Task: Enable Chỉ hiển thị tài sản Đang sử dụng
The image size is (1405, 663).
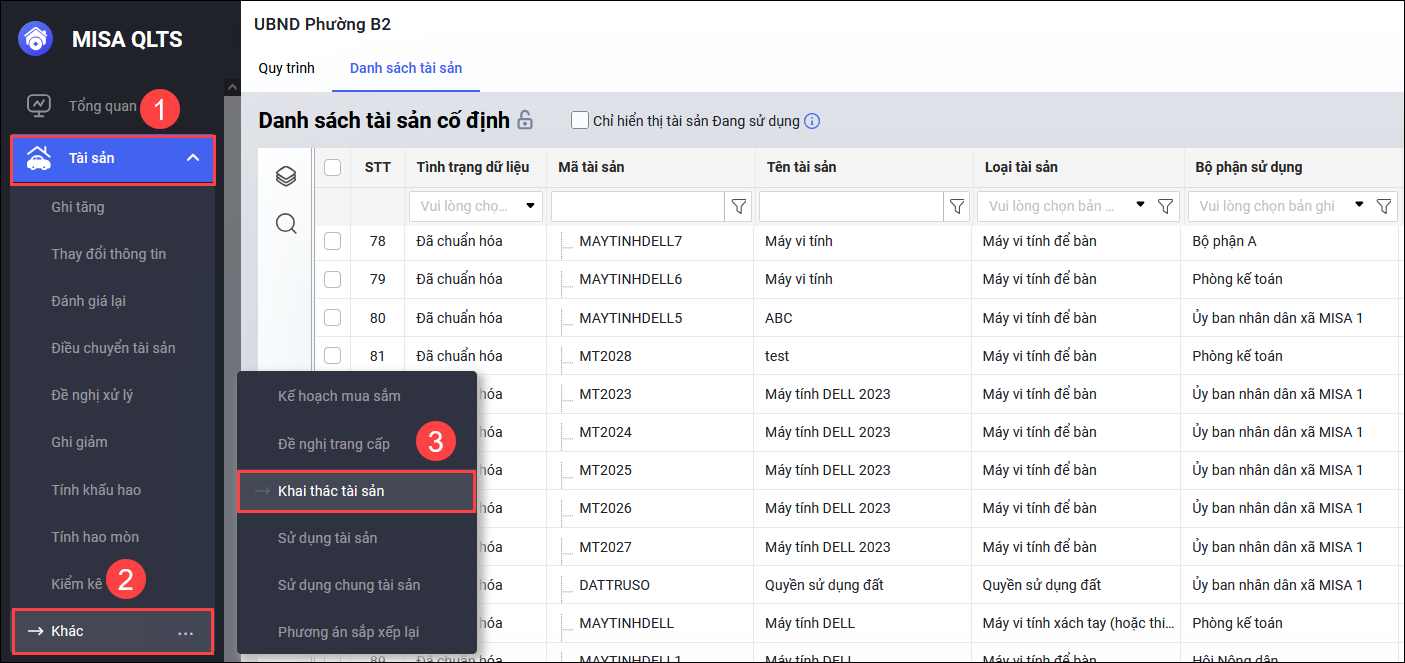Action: (579, 121)
